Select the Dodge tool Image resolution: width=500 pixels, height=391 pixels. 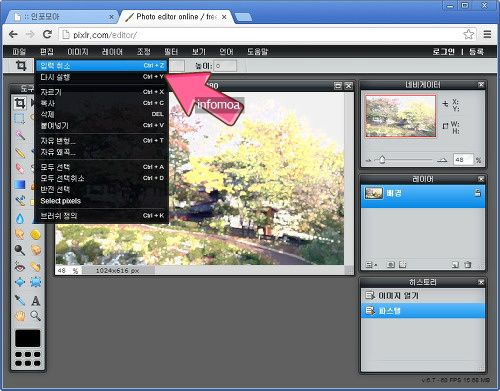pos(20,250)
